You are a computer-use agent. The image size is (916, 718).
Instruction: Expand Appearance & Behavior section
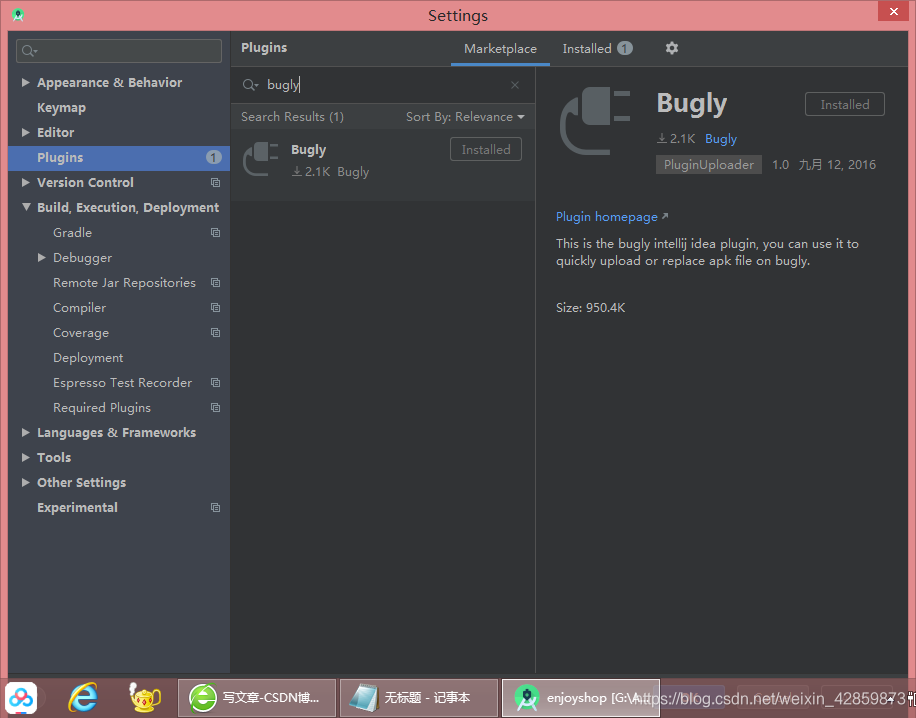pyautogui.click(x=26, y=82)
